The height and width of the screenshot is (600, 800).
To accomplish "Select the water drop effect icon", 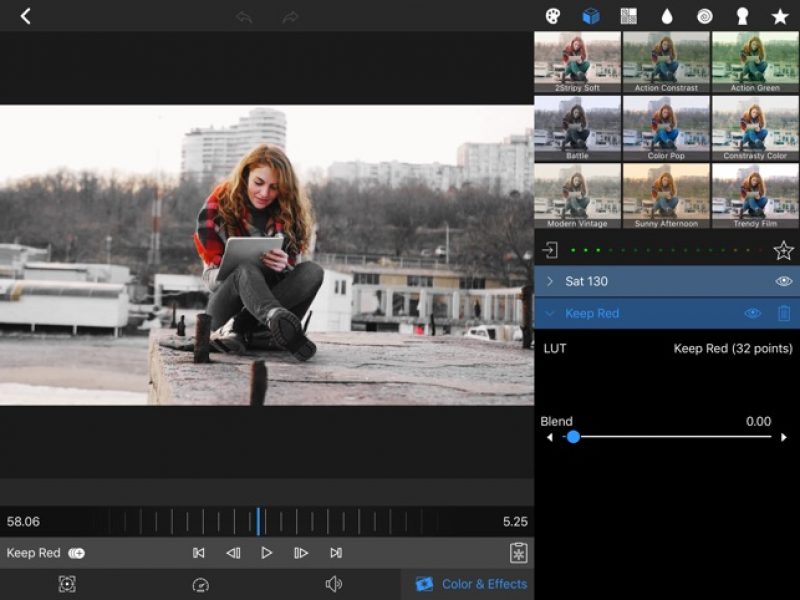I will pyautogui.click(x=668, y=16).
